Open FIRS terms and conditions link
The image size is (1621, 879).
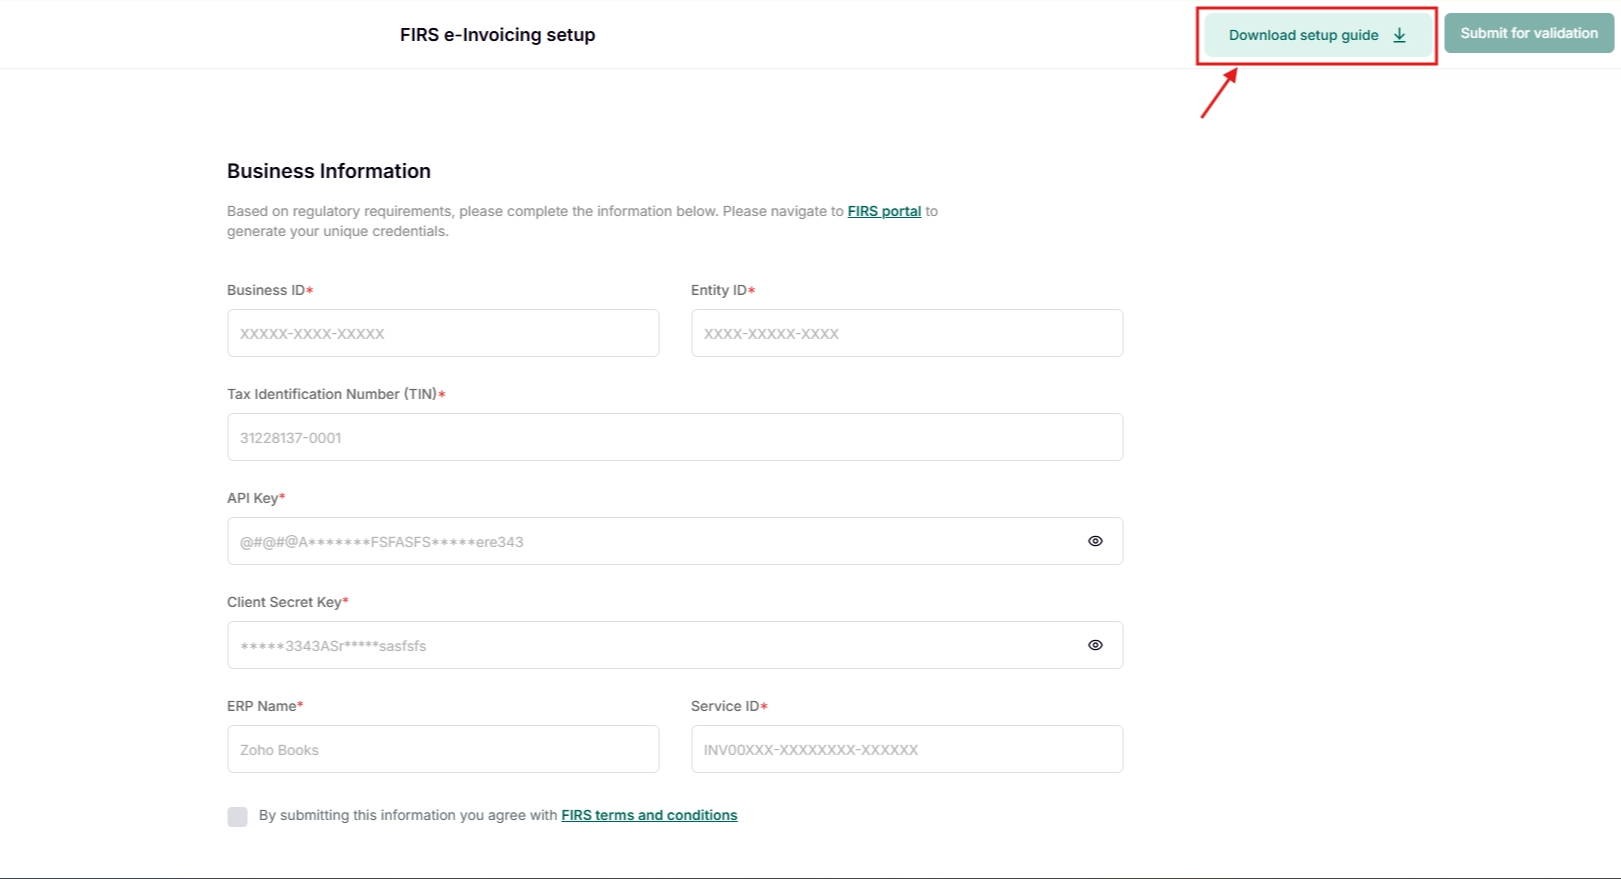649,815
